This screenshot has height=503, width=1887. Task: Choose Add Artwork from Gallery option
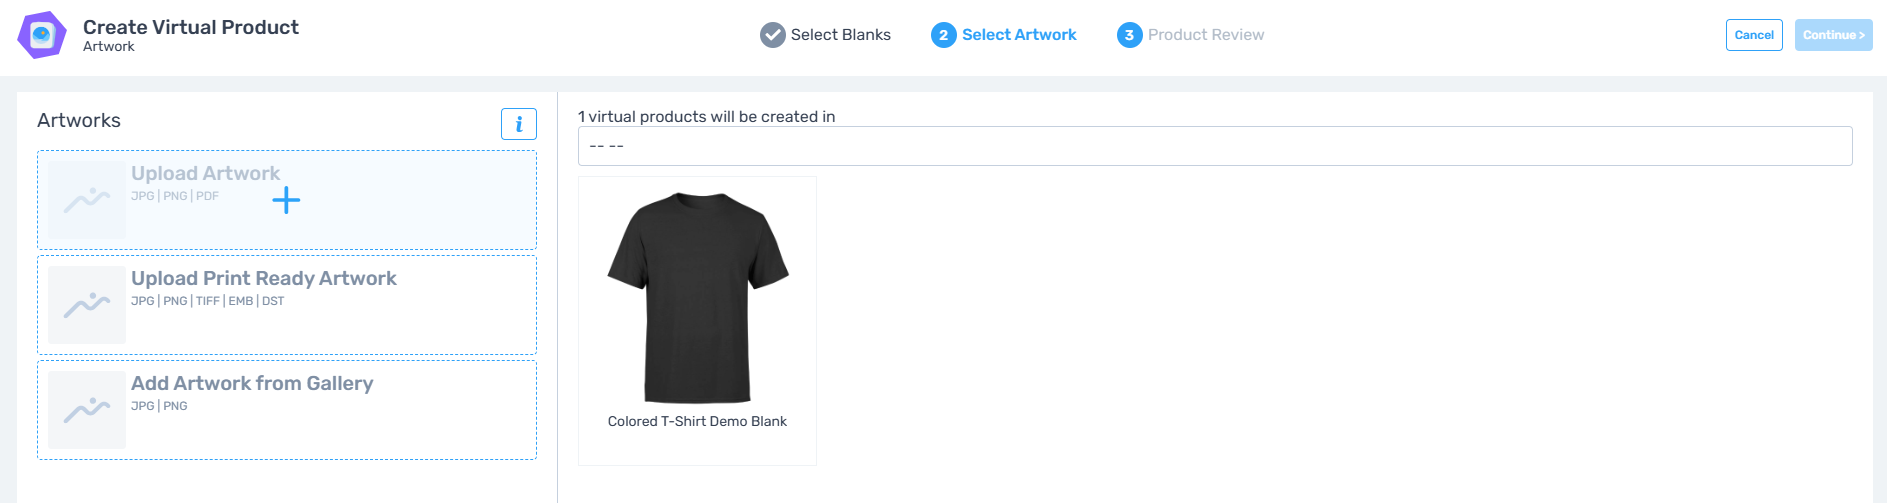[x=252, y=384]
